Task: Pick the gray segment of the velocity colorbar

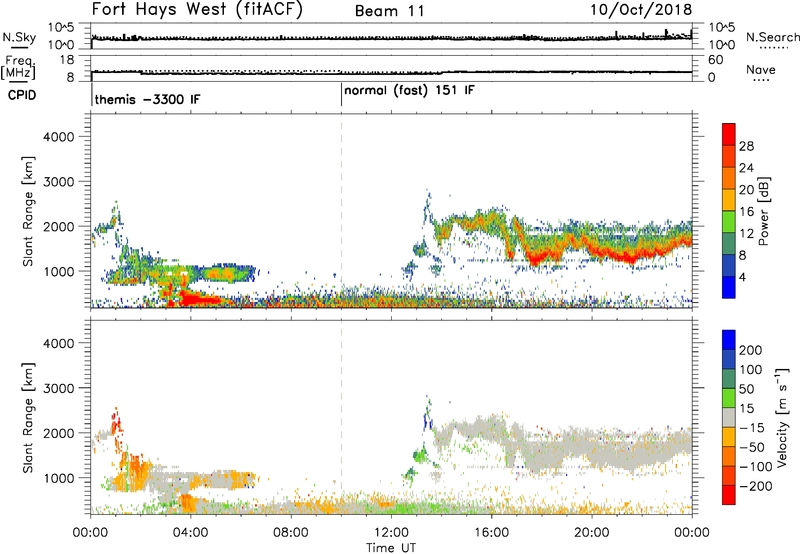Action: pos(729,418)
